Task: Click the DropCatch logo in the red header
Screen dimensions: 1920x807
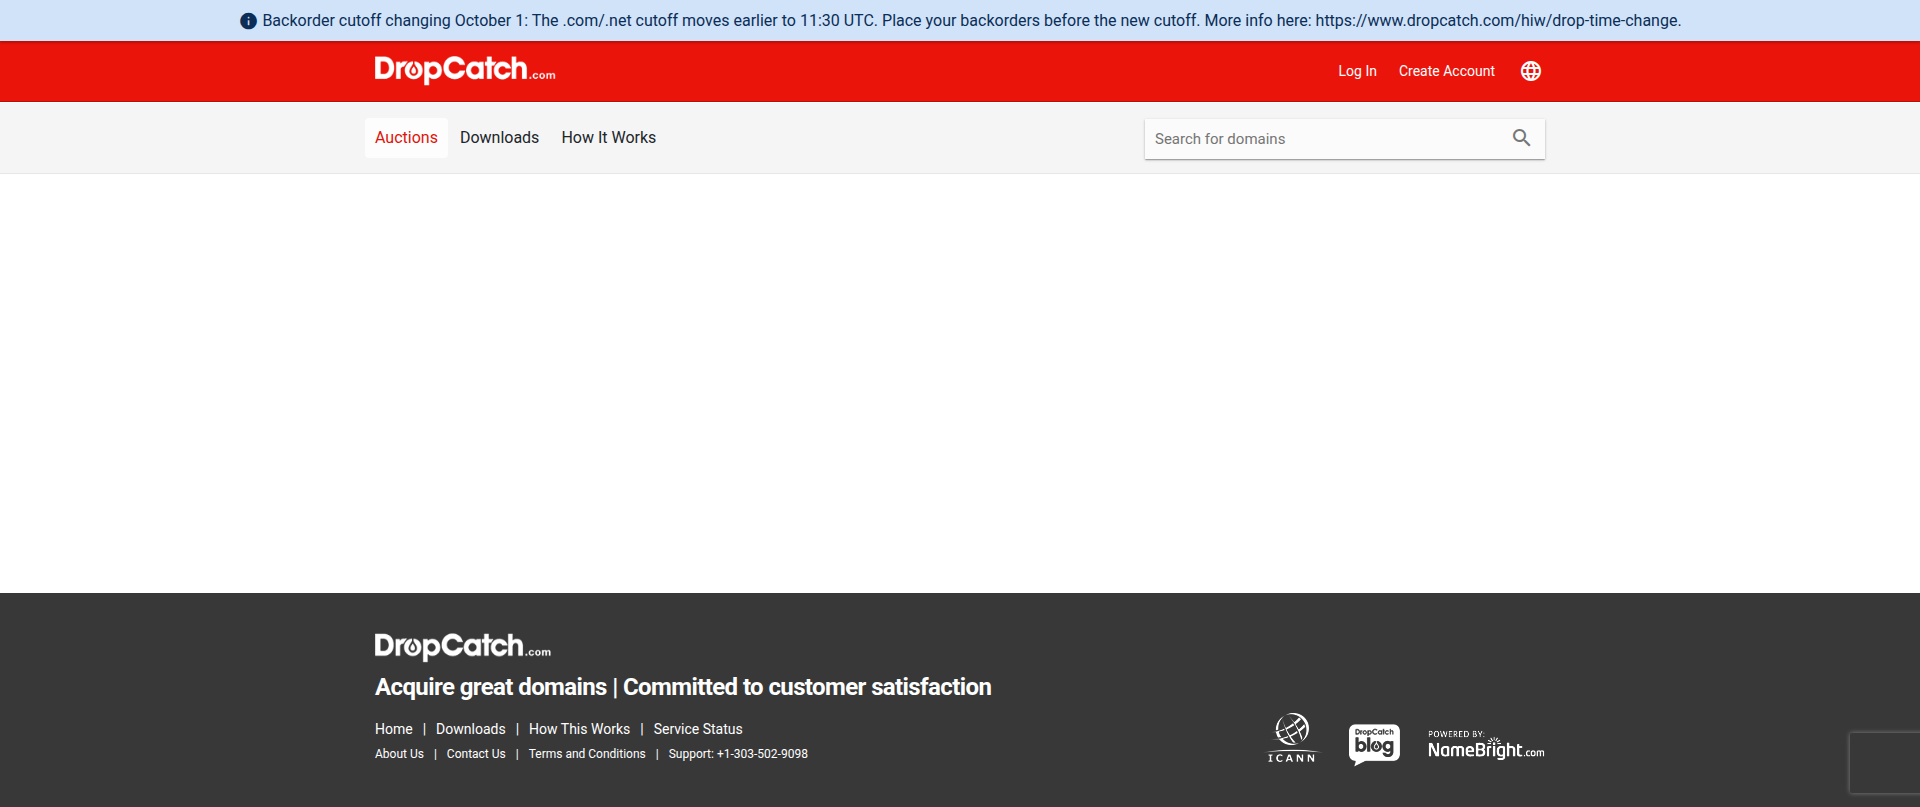Action: 465,70
